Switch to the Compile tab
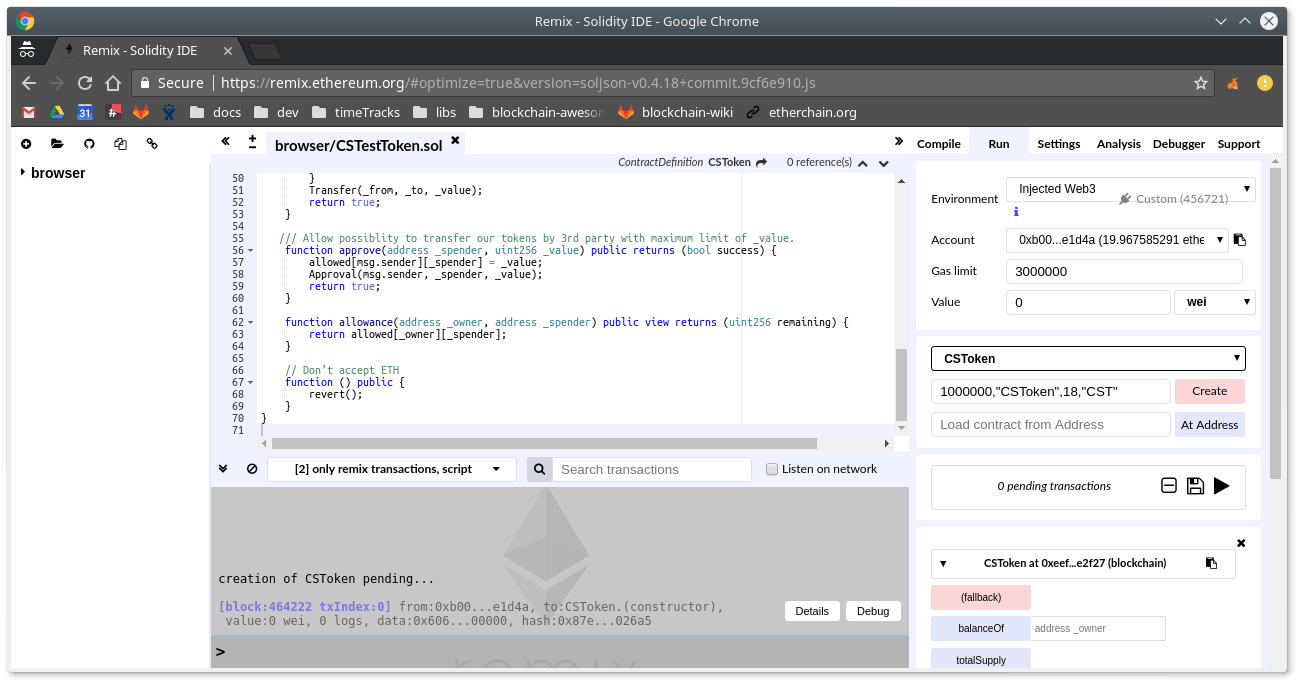 939,144
